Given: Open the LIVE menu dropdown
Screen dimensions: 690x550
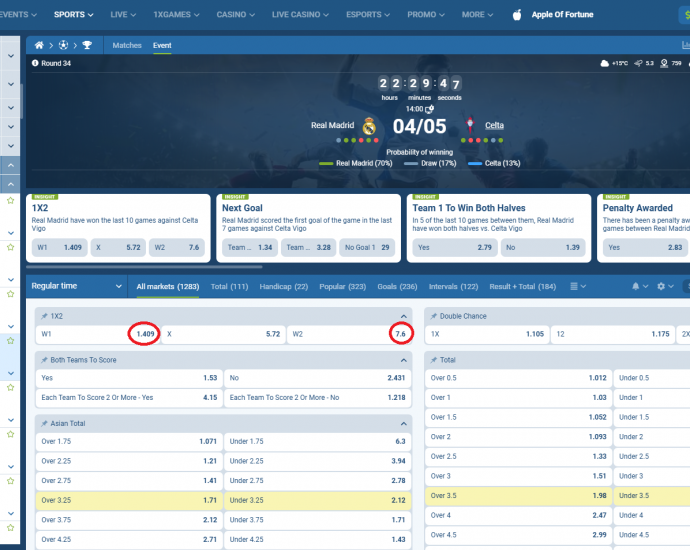Looking at the screenshot, I should click(123, 15).
